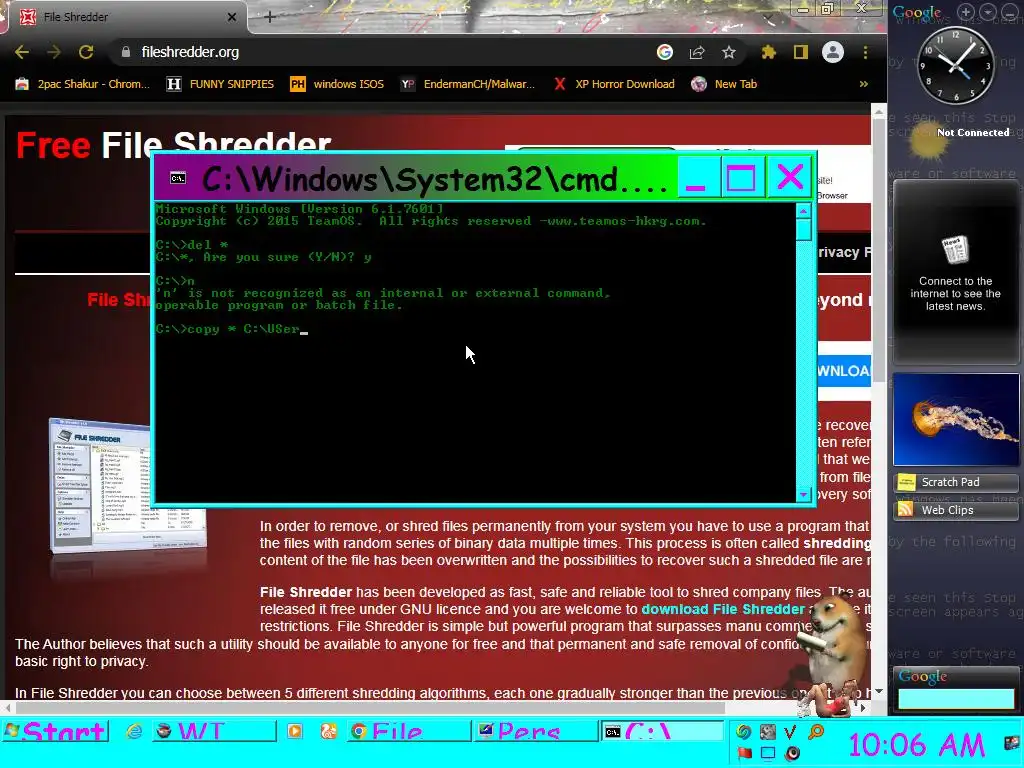Viewport: 1024px width, 768px height.
Task: Toggle the Chrome side panel
Action: tap(801, 52)
